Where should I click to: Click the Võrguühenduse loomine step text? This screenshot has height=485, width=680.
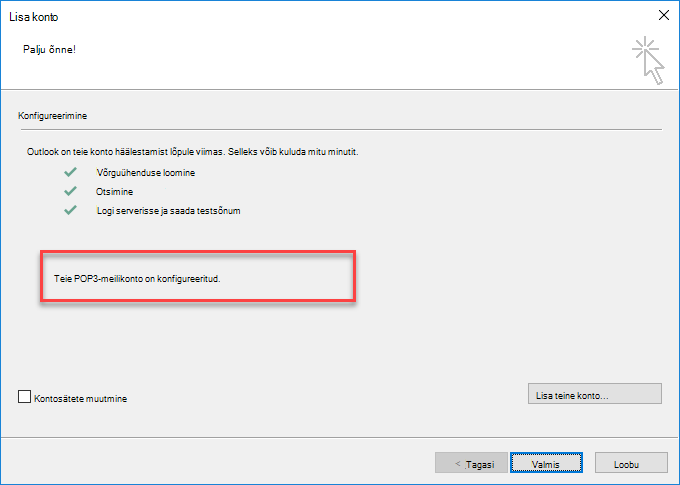click(x=146, y=173)
